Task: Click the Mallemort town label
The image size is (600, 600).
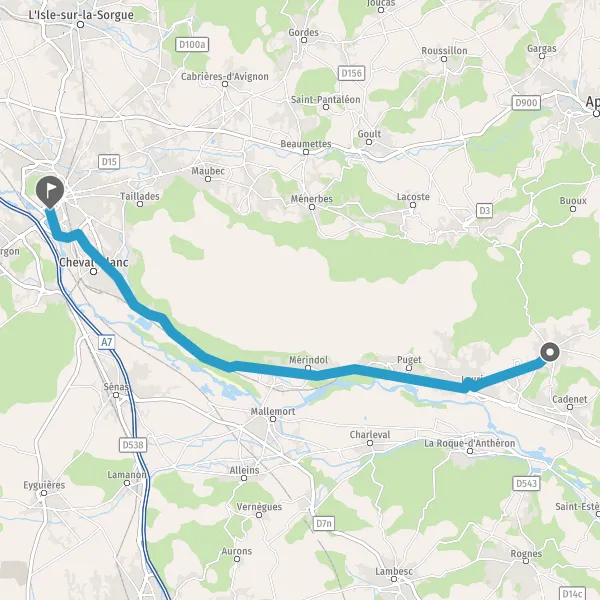Action: (273, 411)
